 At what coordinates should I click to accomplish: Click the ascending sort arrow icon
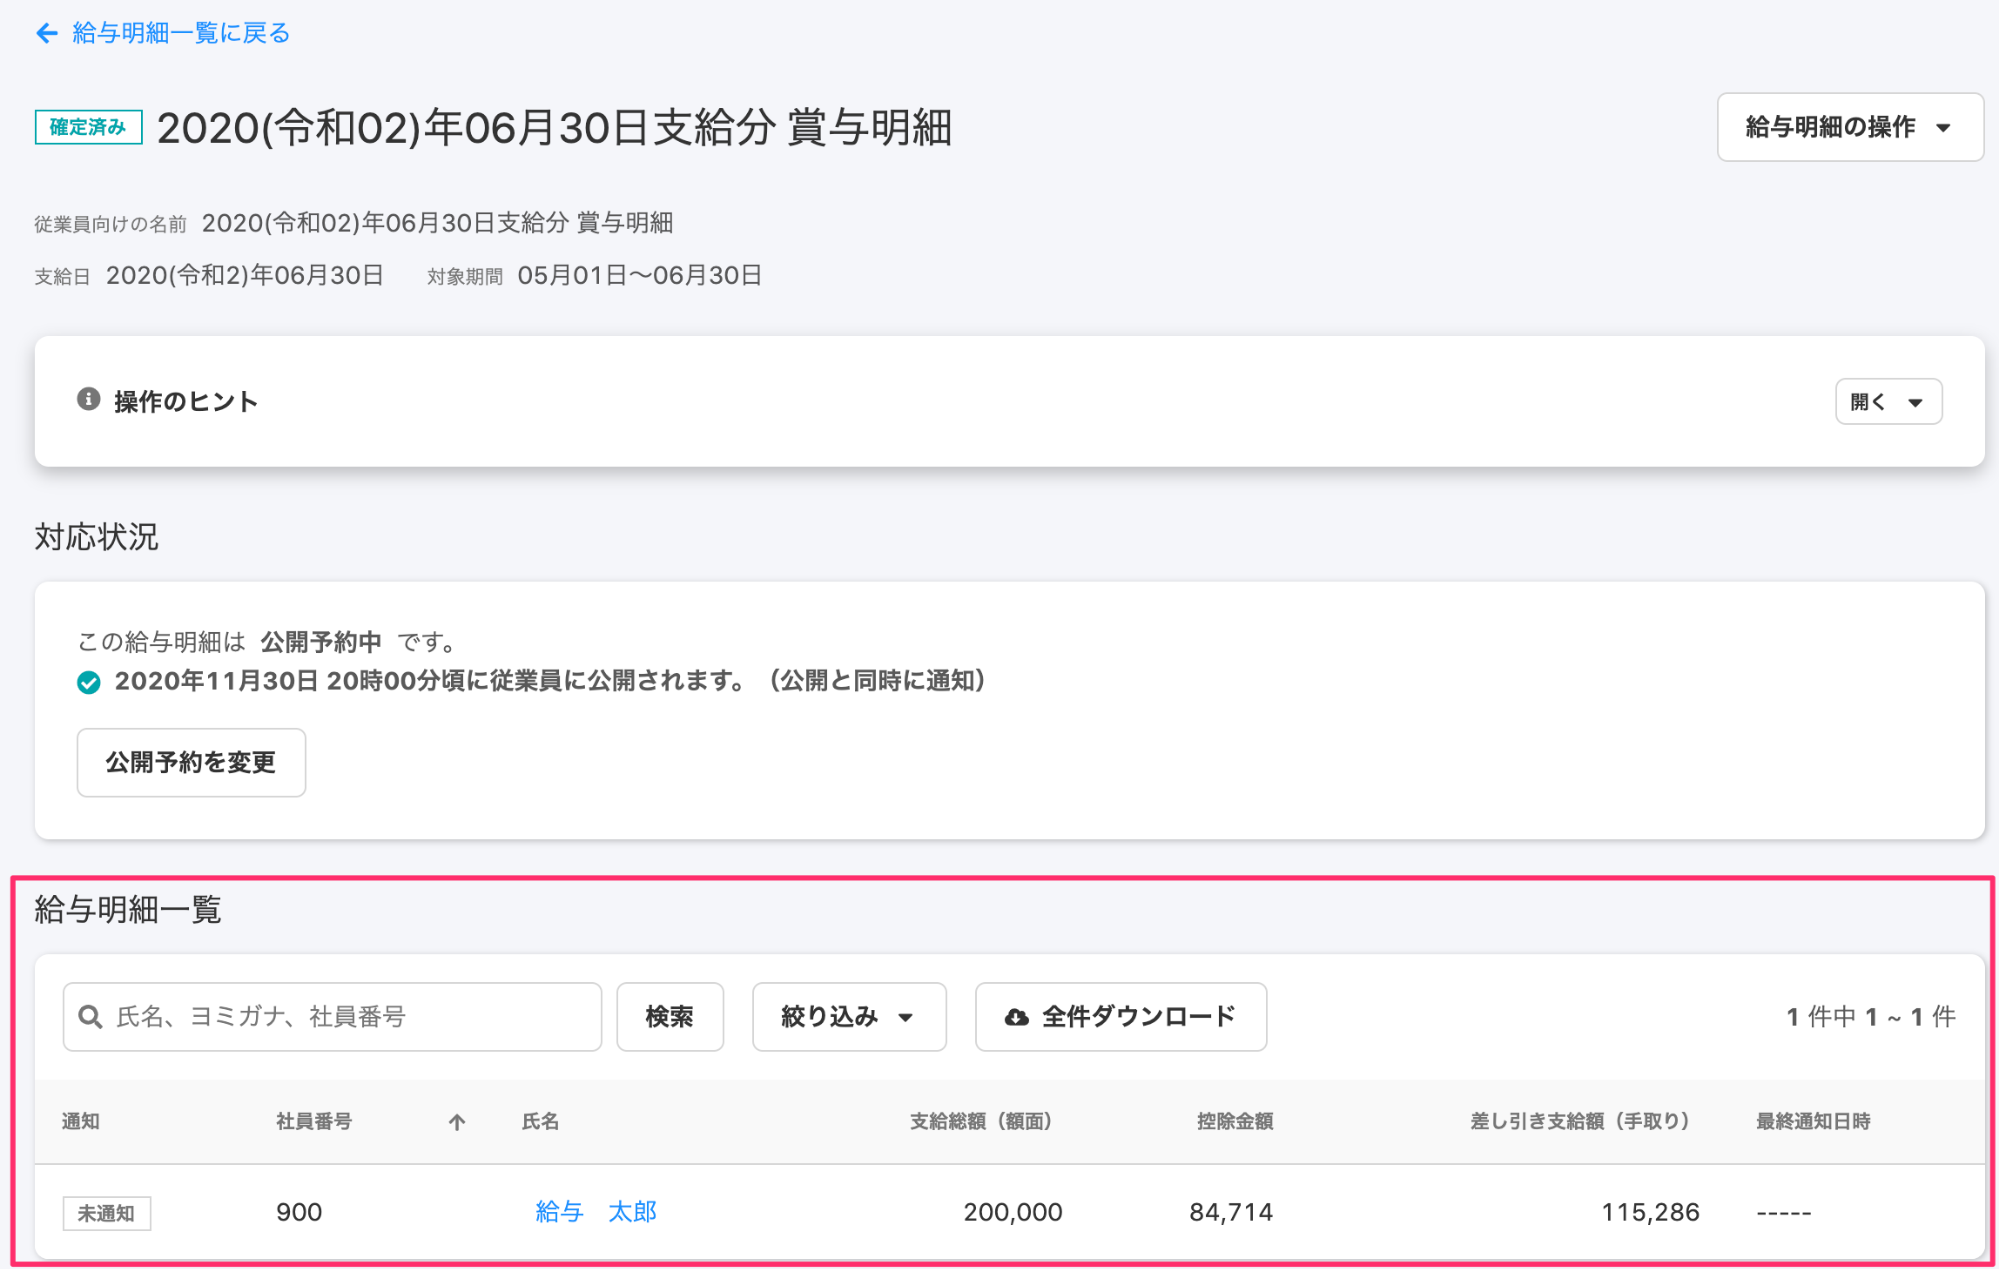(457, 1122)
